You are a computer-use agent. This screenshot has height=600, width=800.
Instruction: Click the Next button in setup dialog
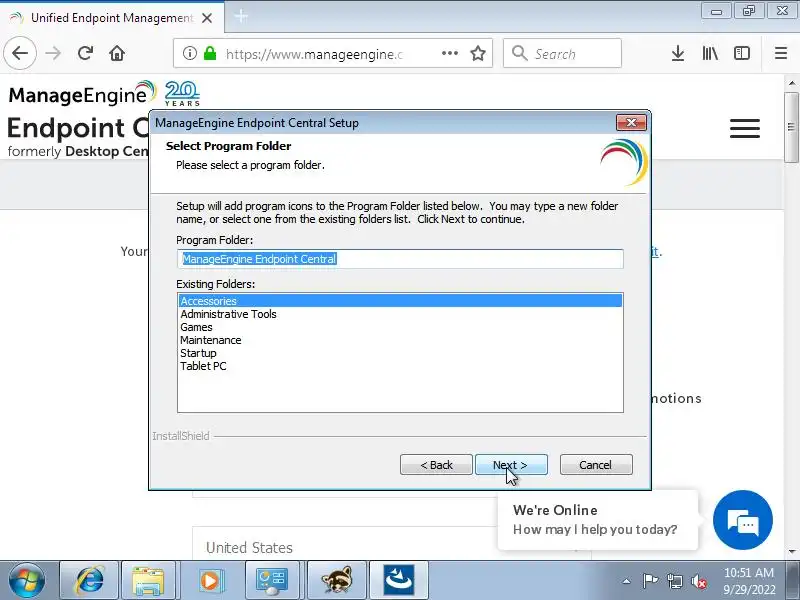point(511,465)
